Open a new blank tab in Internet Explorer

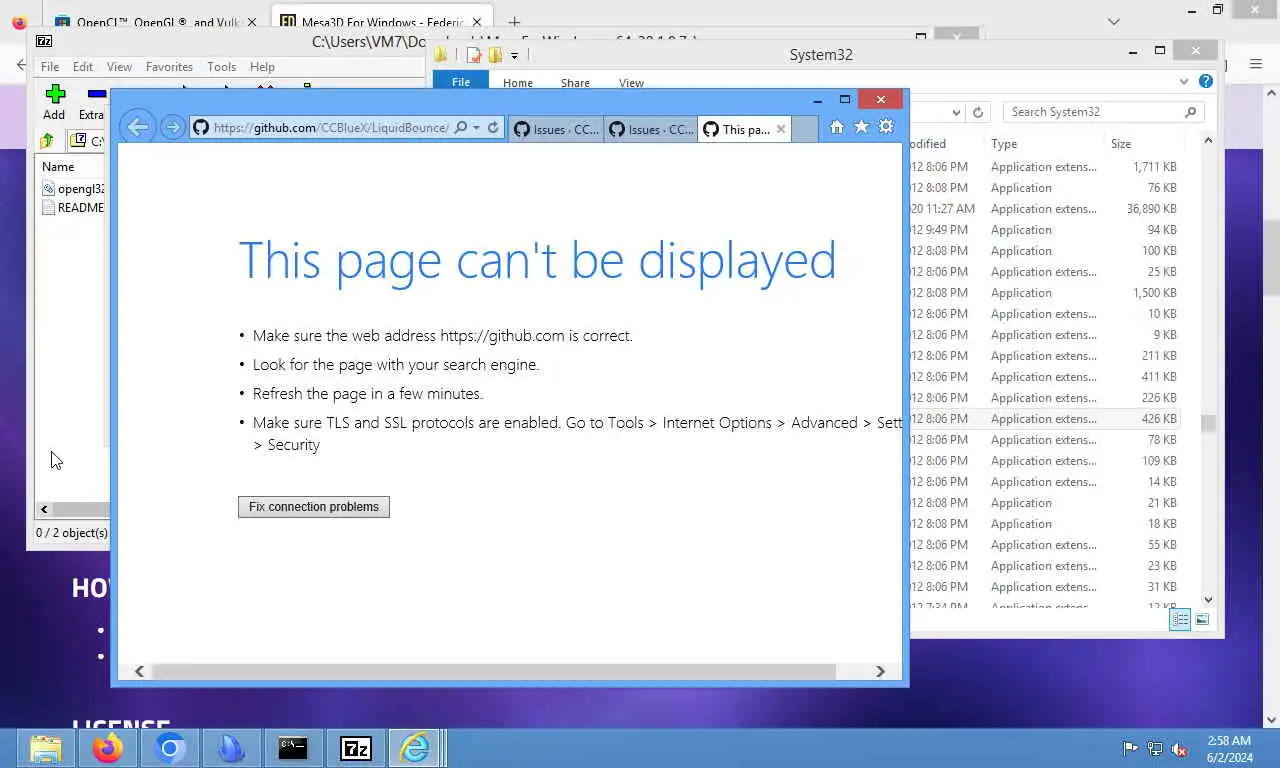(805, 129)
